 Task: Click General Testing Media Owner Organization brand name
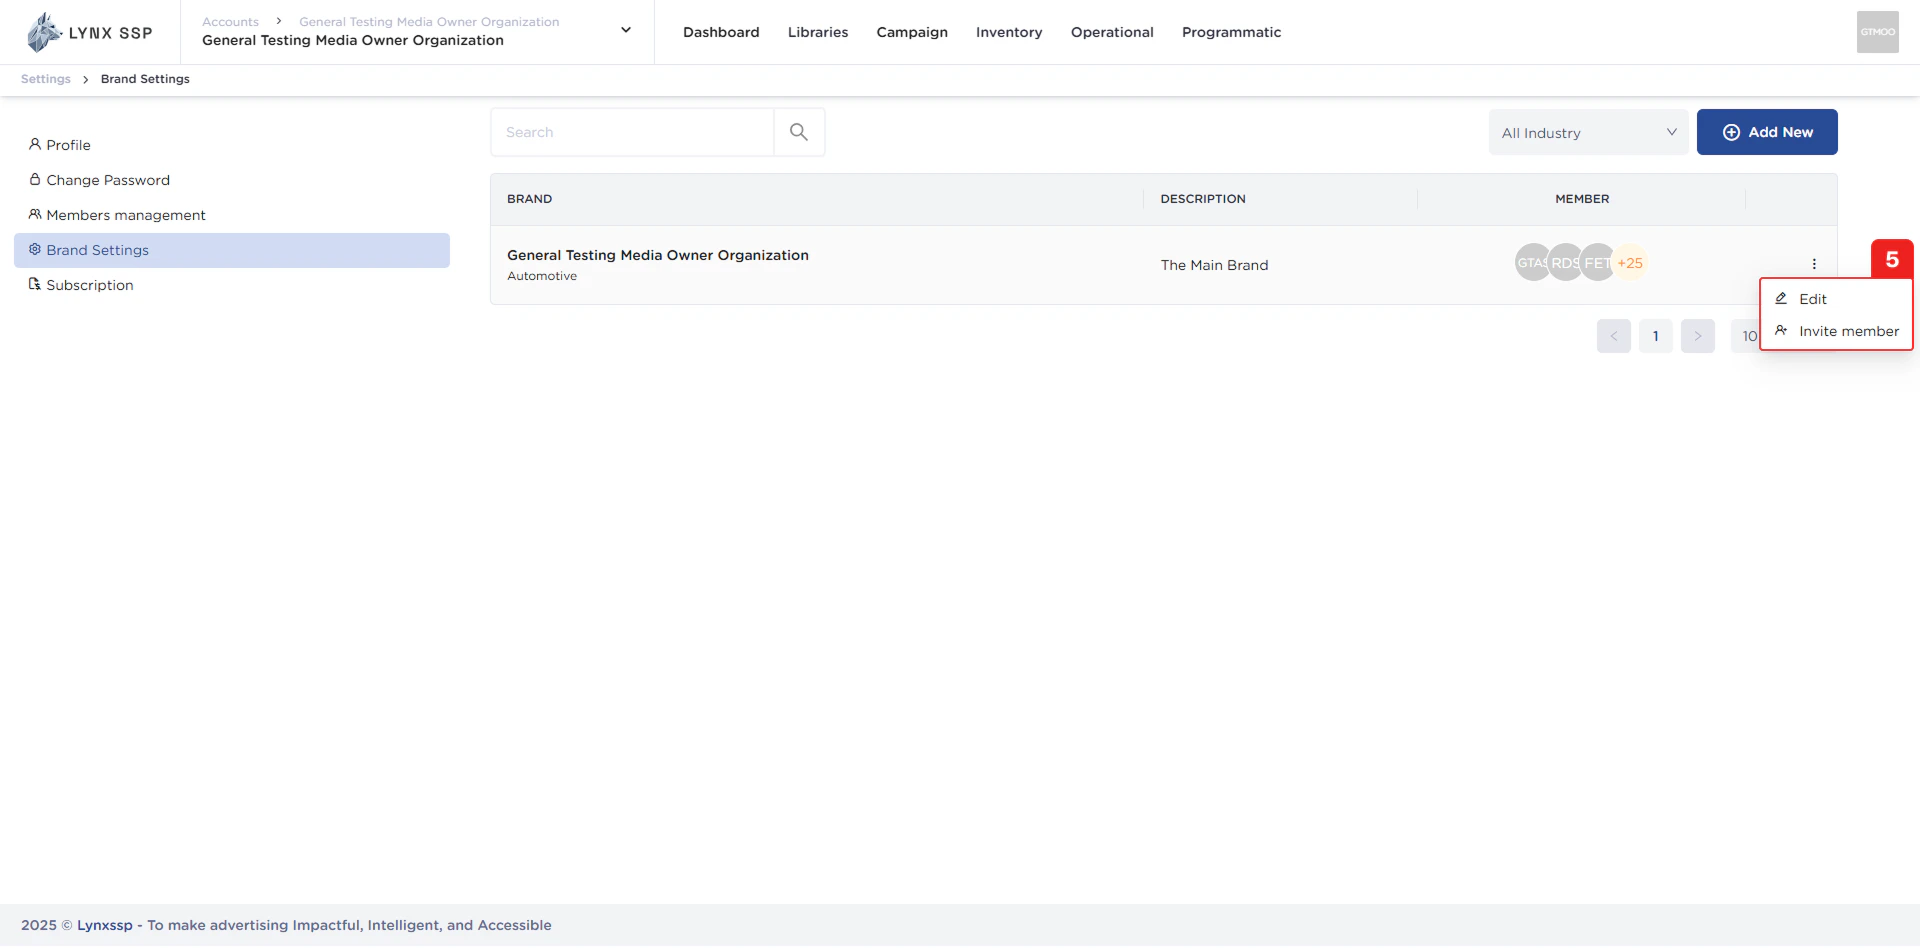pos(658,255)
